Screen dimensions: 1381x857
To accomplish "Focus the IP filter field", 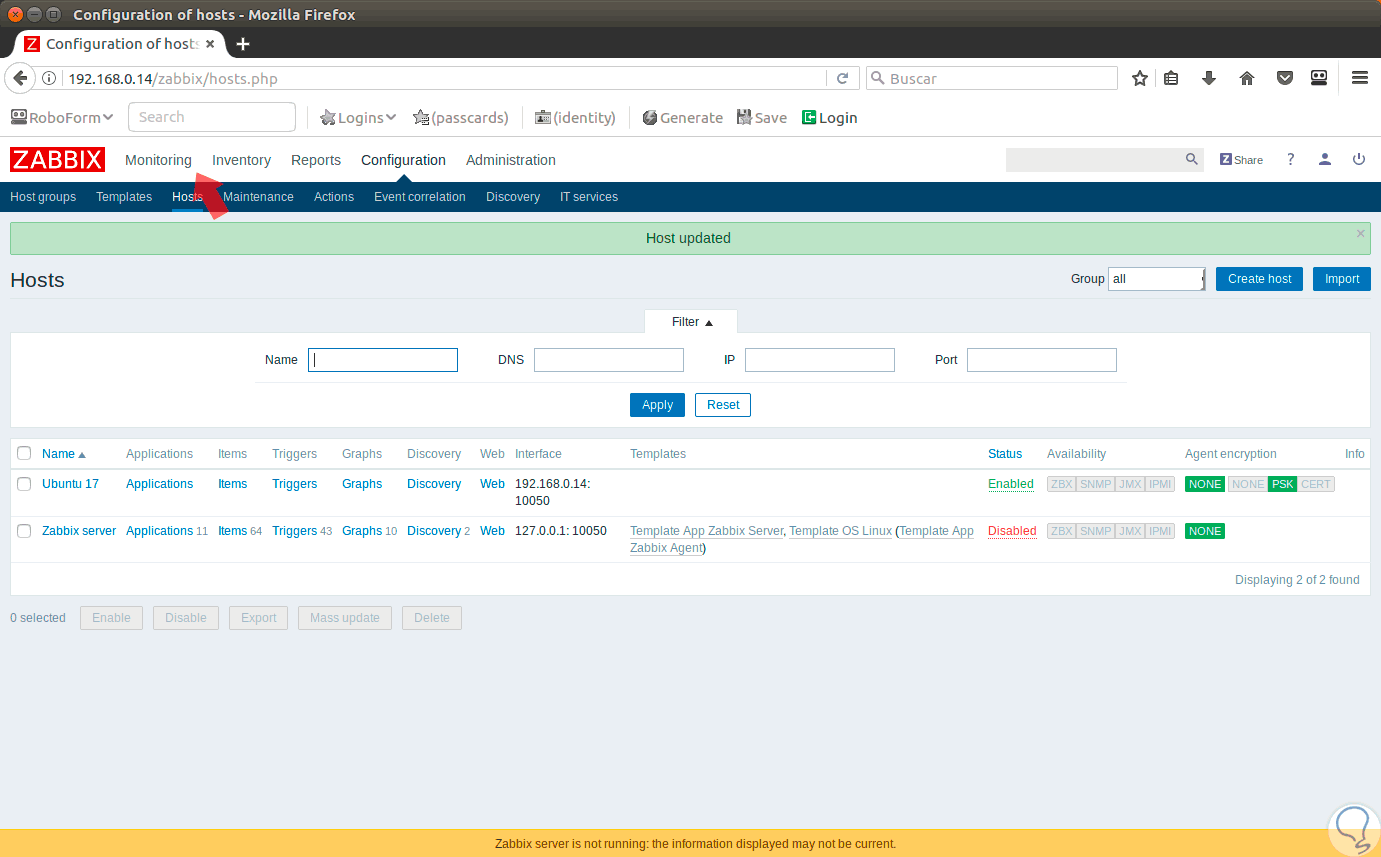I will [820, 360].
